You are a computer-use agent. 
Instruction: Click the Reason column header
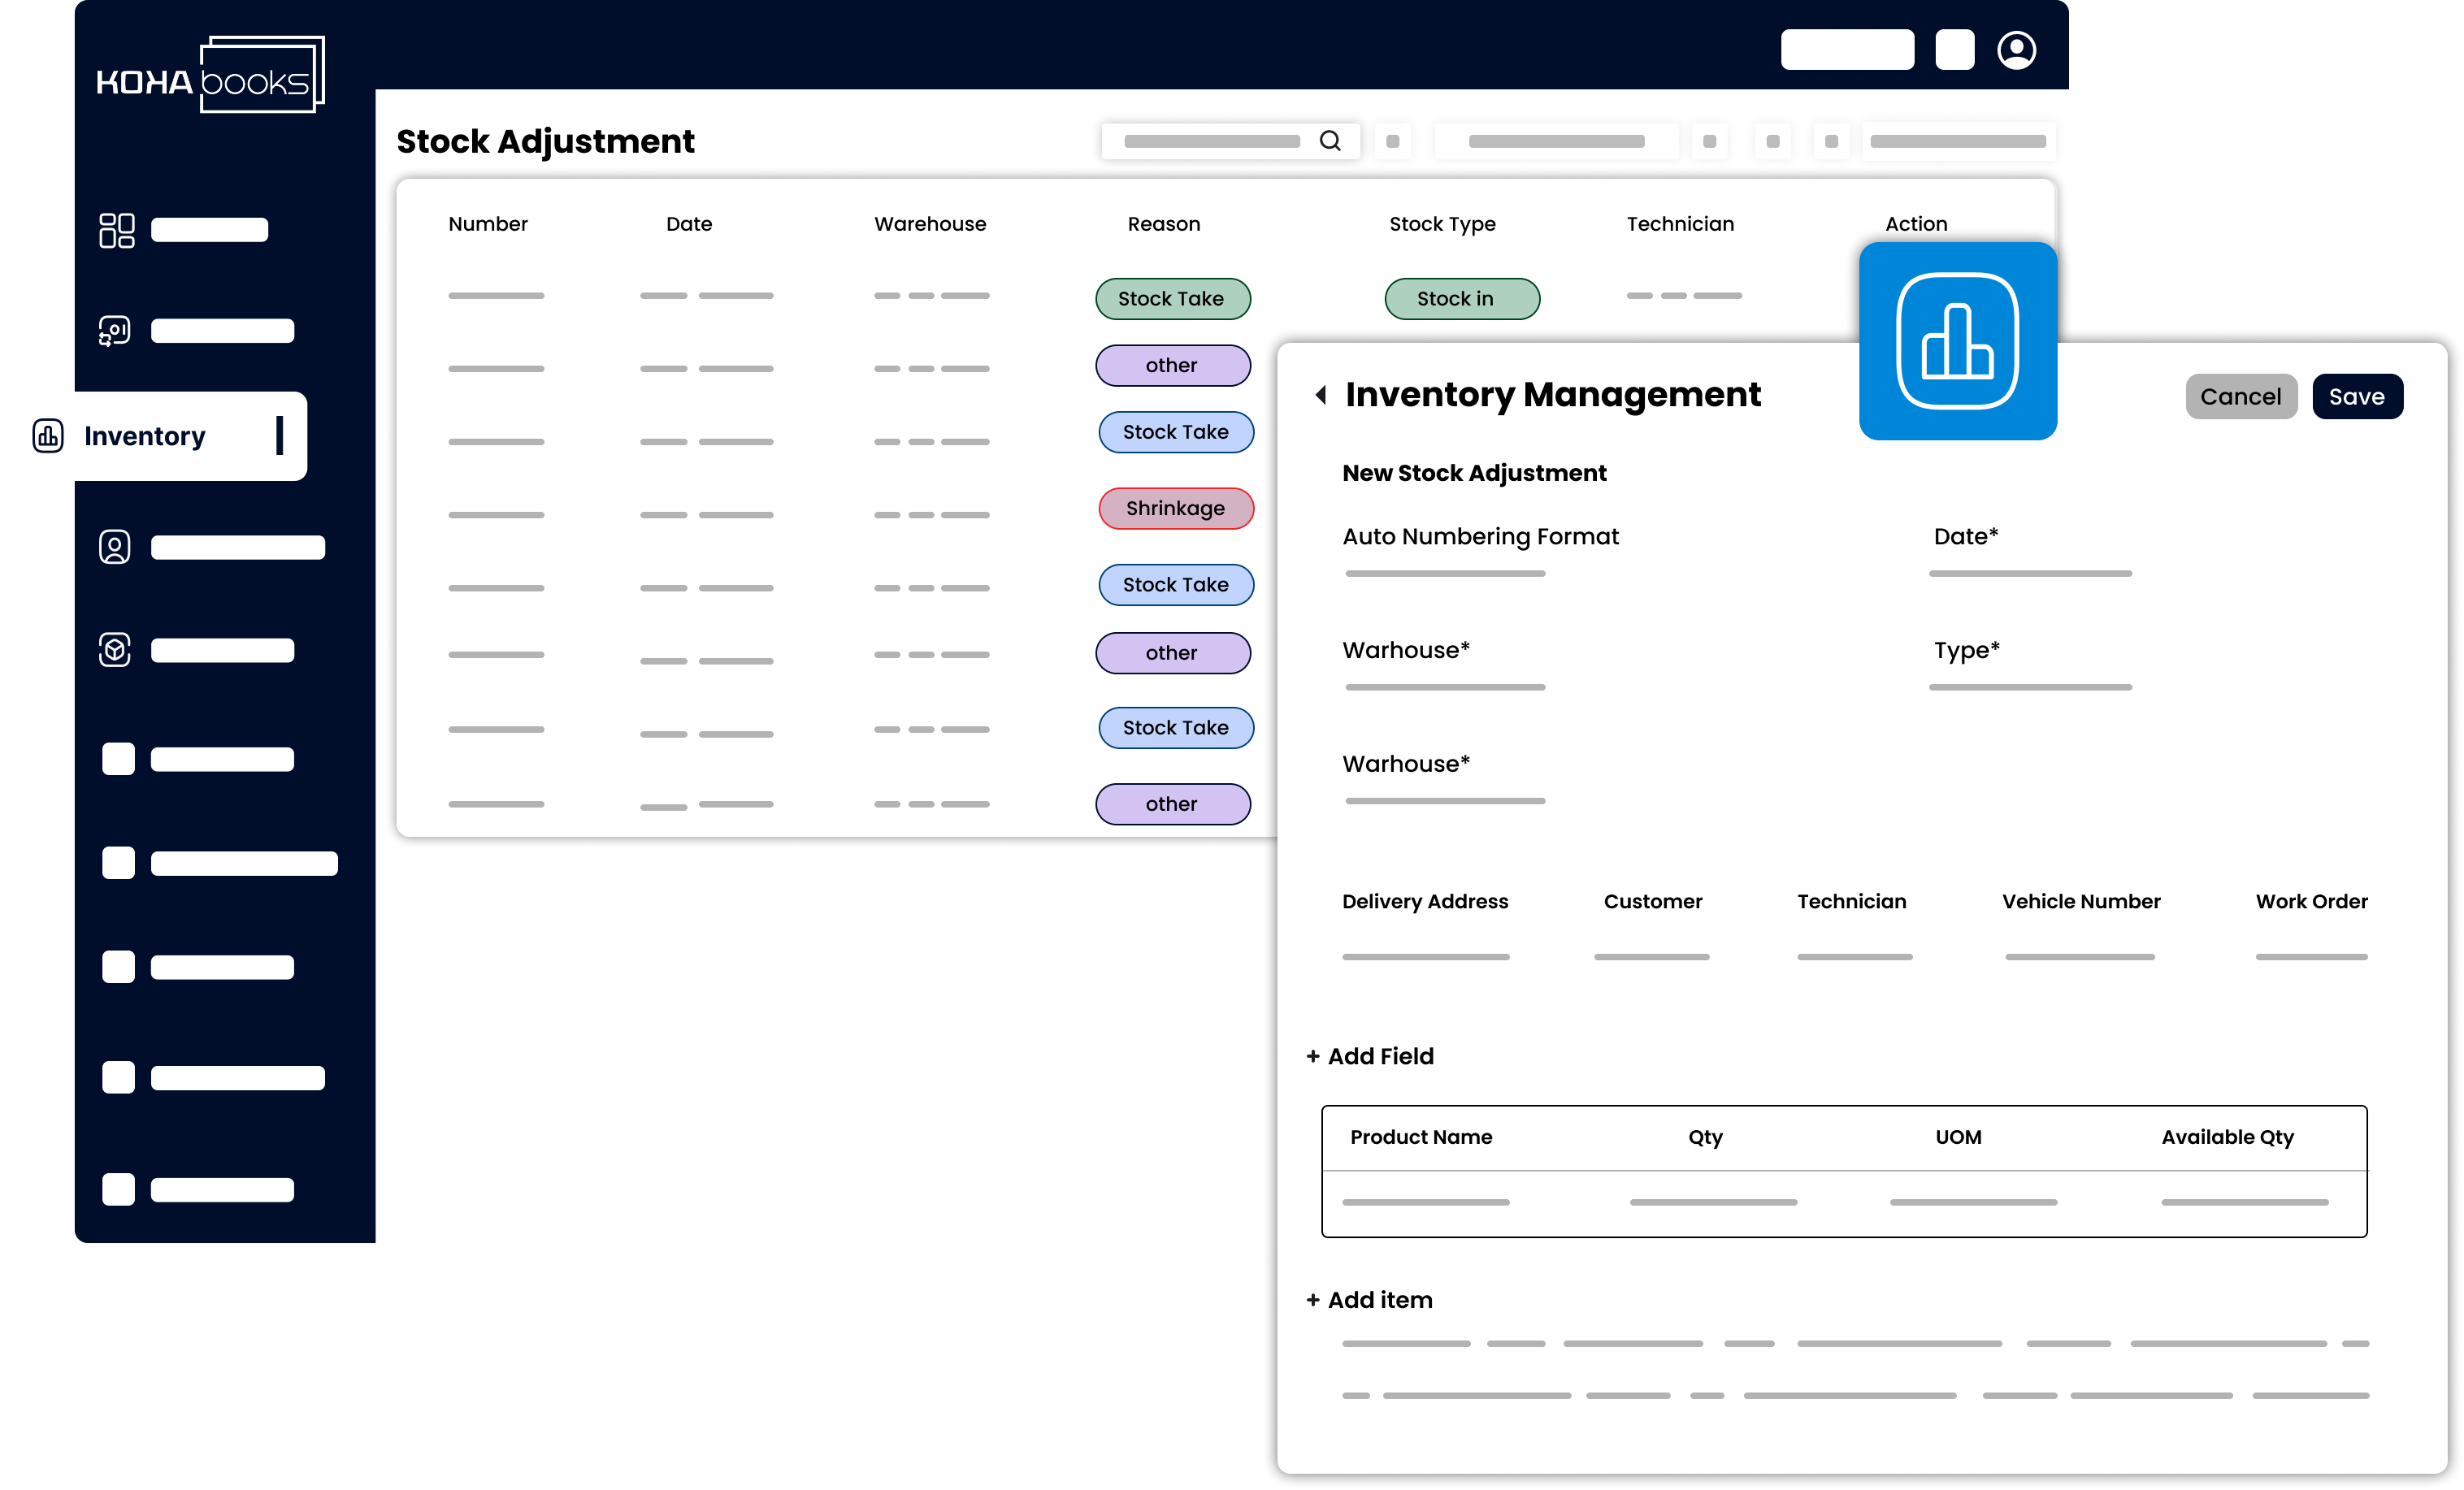[1163, 224]
